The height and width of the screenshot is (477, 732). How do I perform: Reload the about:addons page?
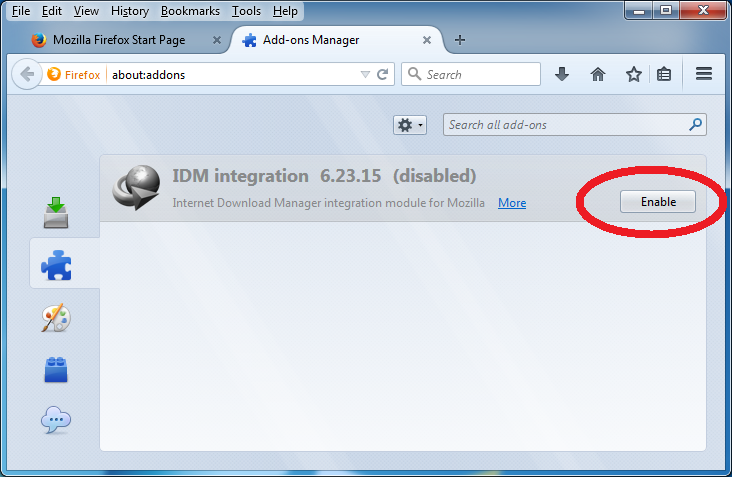coord(383,74)
